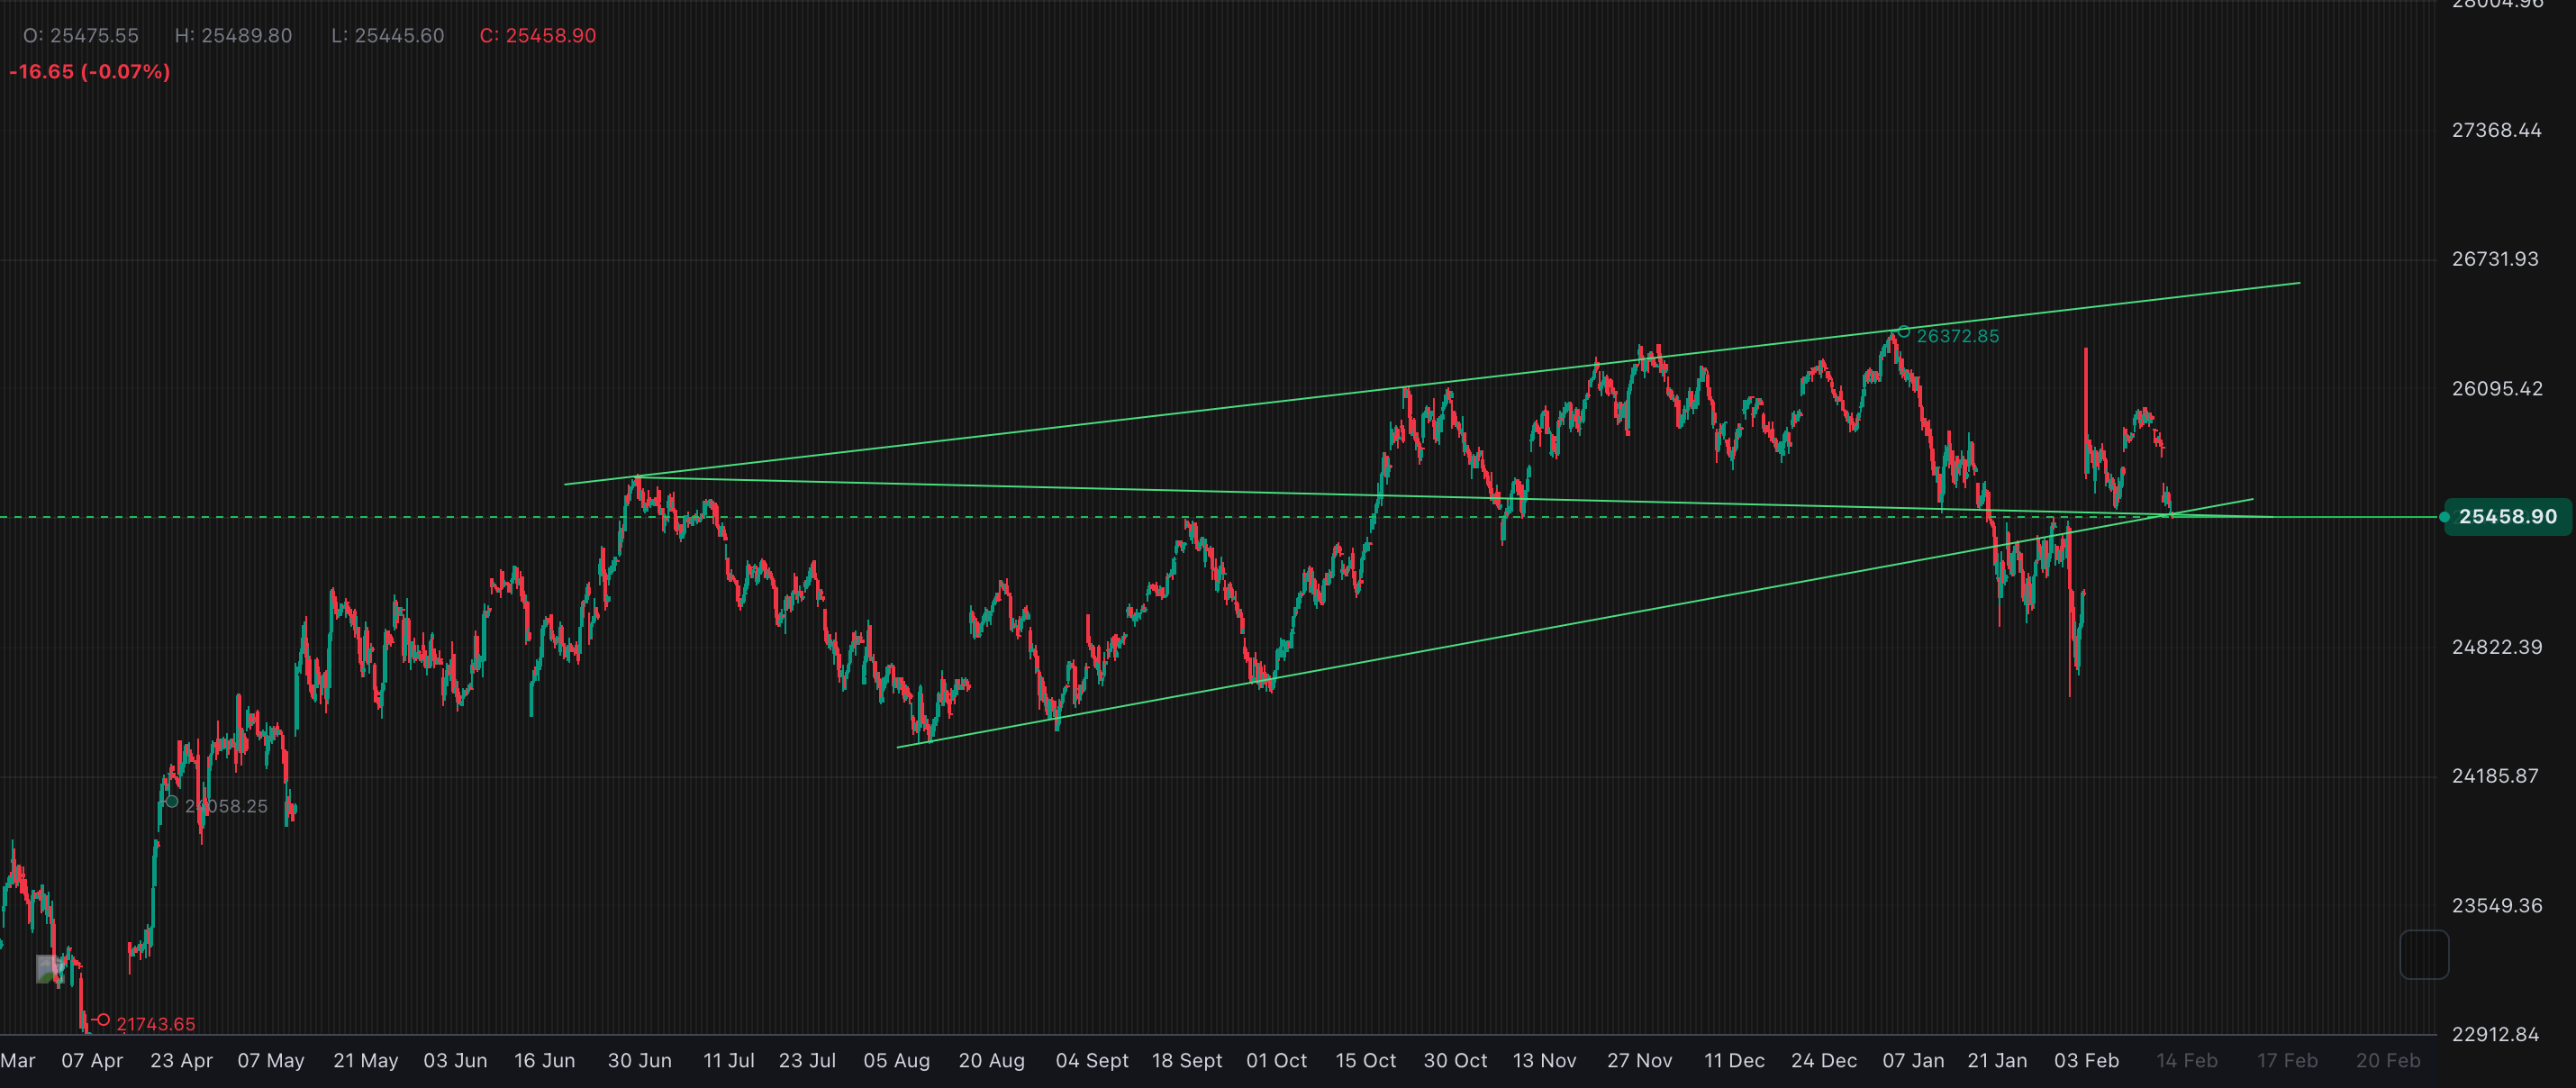Click the red close value C: 25458.90
The image size is (2576, 1088).
coord(537,35)
